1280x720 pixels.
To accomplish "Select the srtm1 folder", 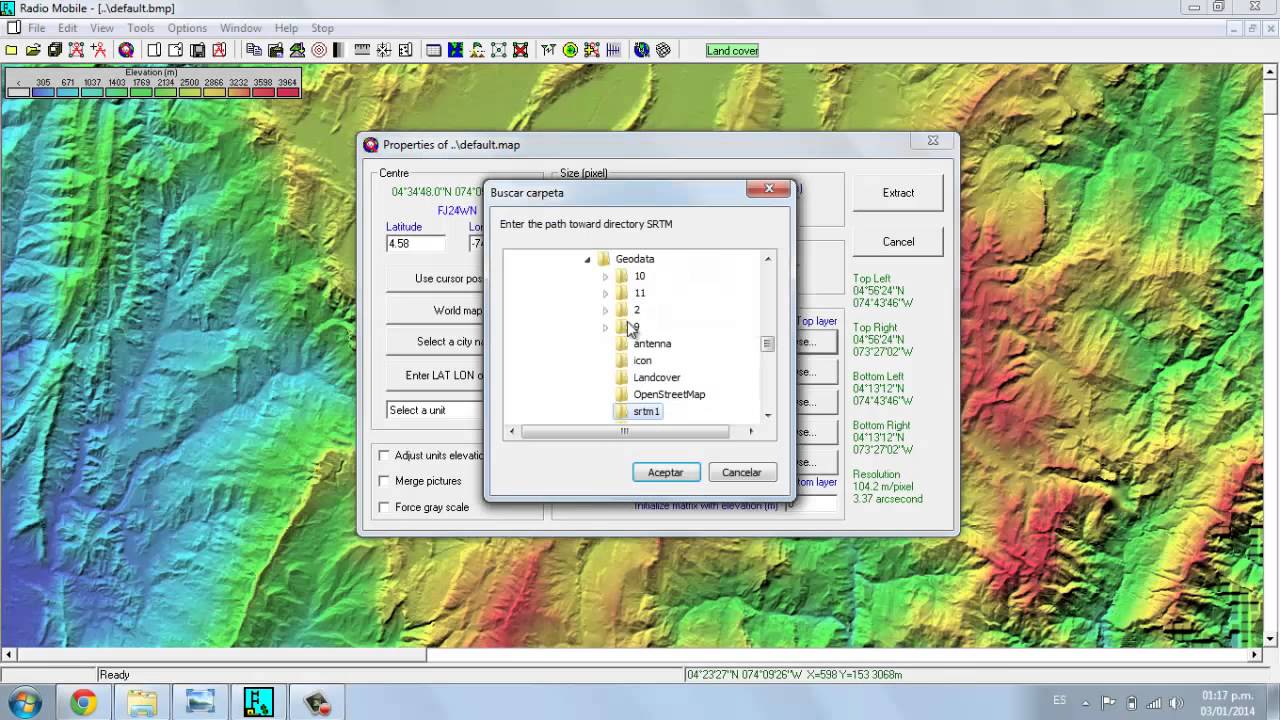I will coord(646,411).
